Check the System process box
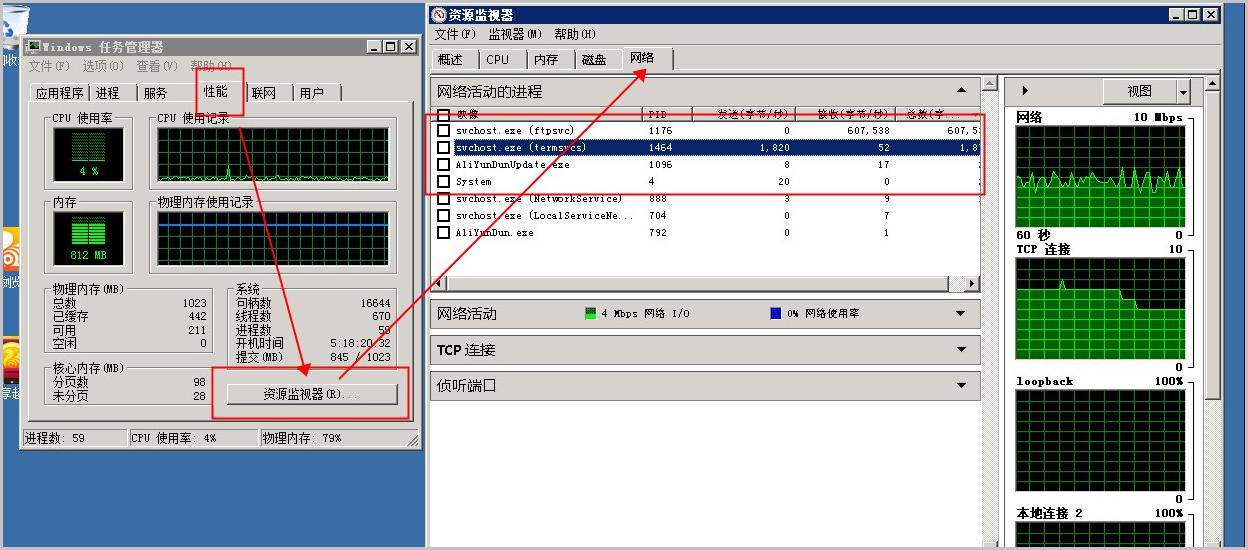Viewport: 1248px width, 550px height. click(444, 182)
